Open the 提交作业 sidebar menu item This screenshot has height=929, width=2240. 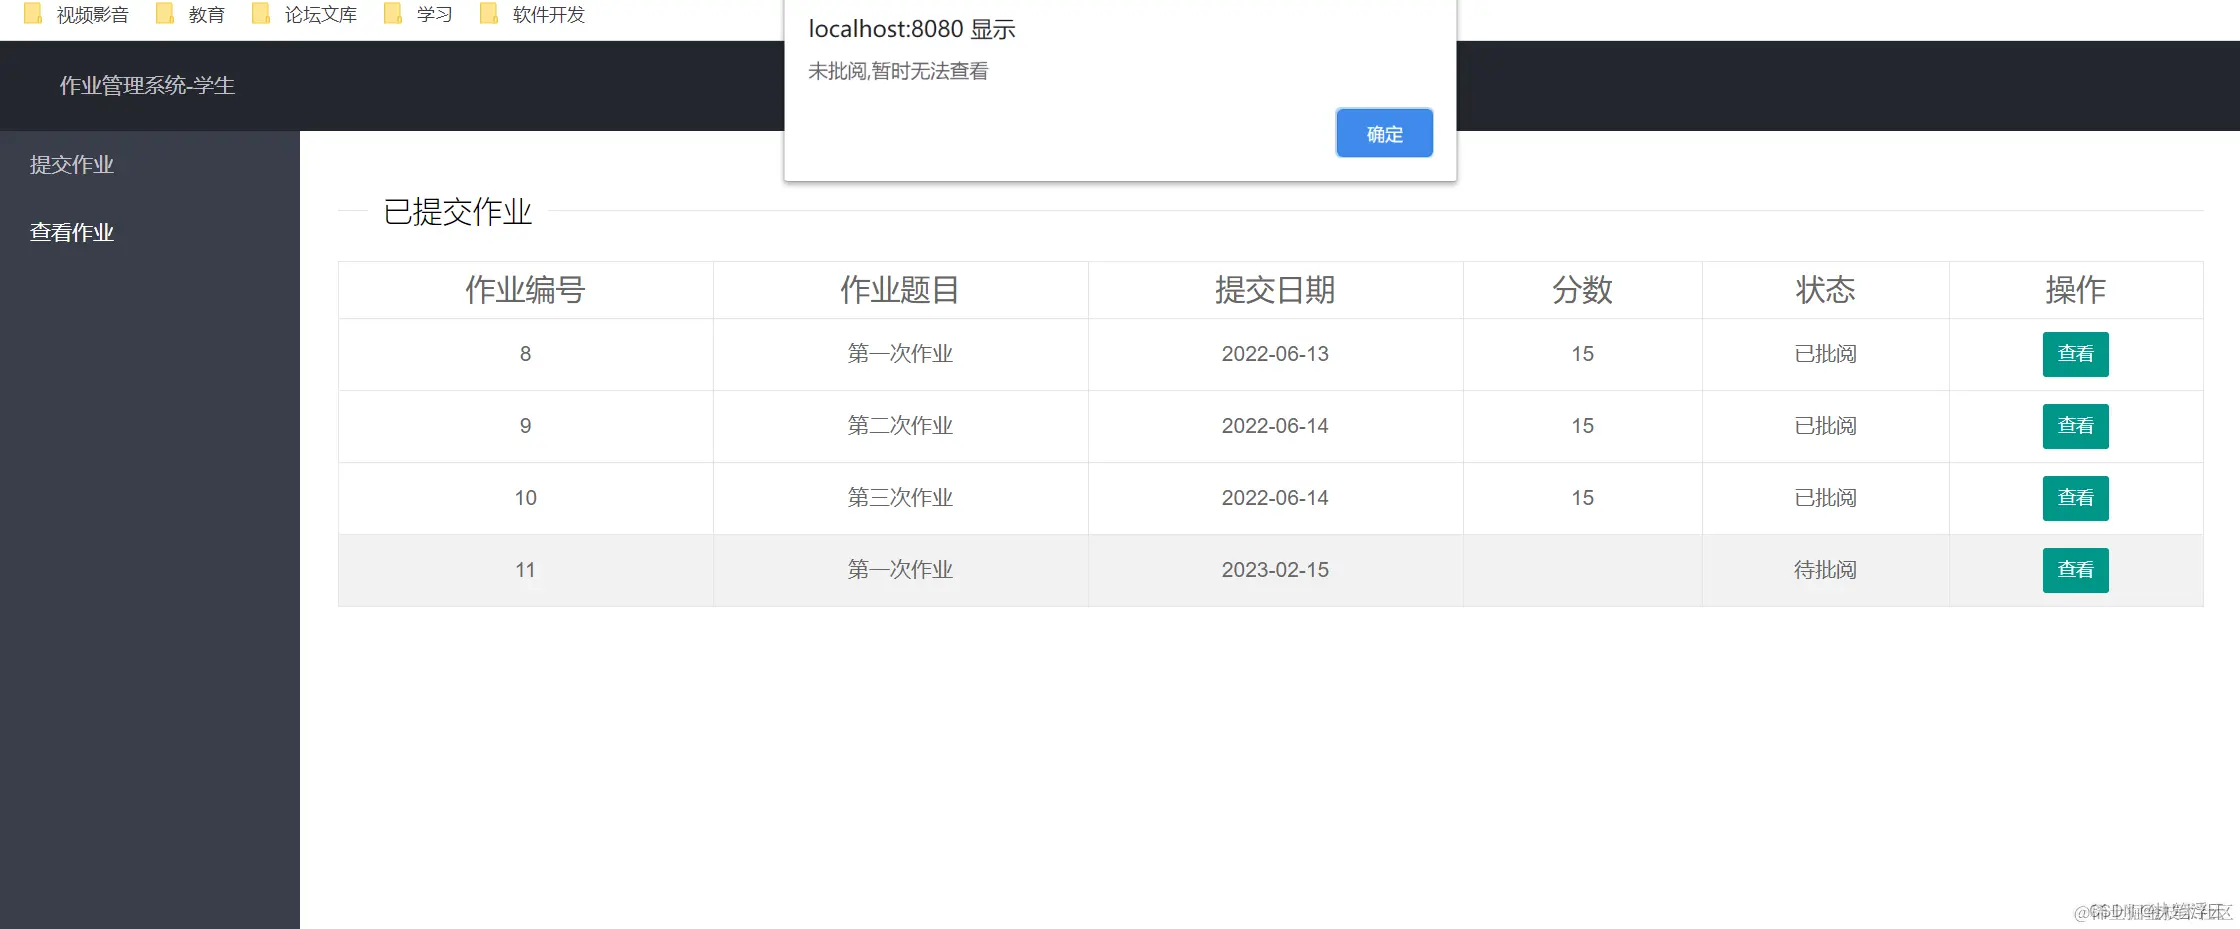pyautogui.click(x=72, y=165)
